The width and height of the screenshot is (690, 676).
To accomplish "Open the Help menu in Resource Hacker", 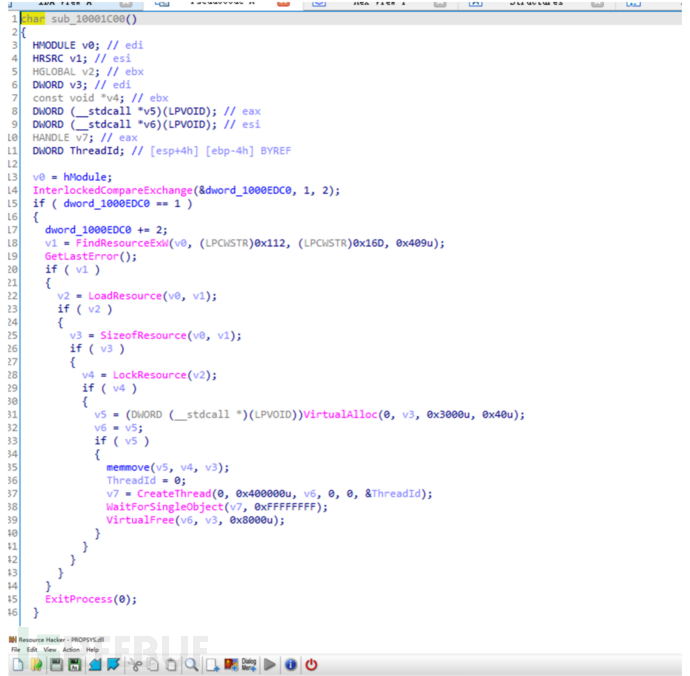I will (92, 650).
